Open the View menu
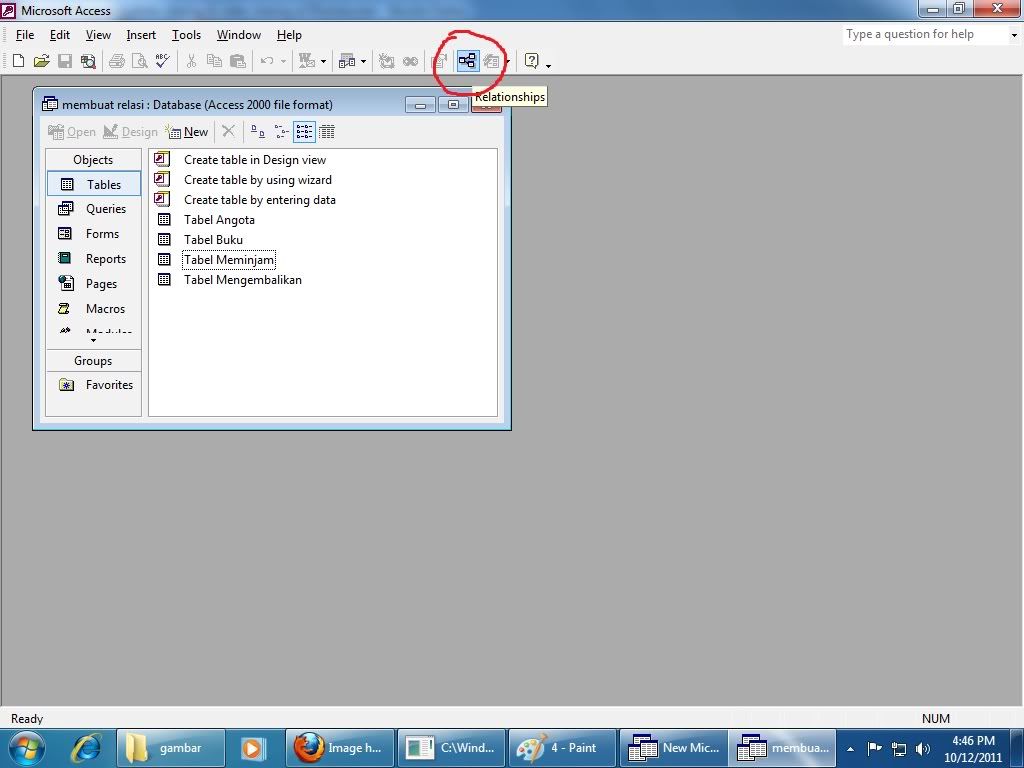 [98, 35]
